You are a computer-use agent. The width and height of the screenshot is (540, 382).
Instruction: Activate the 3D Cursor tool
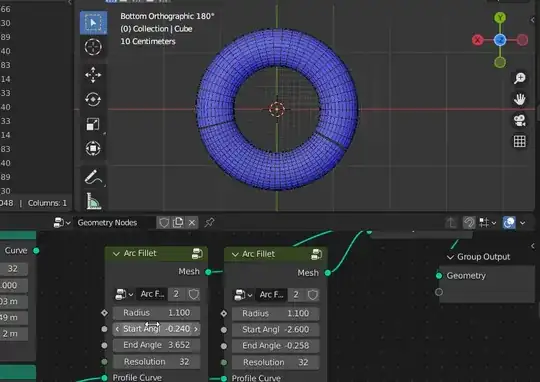point(93,47)
